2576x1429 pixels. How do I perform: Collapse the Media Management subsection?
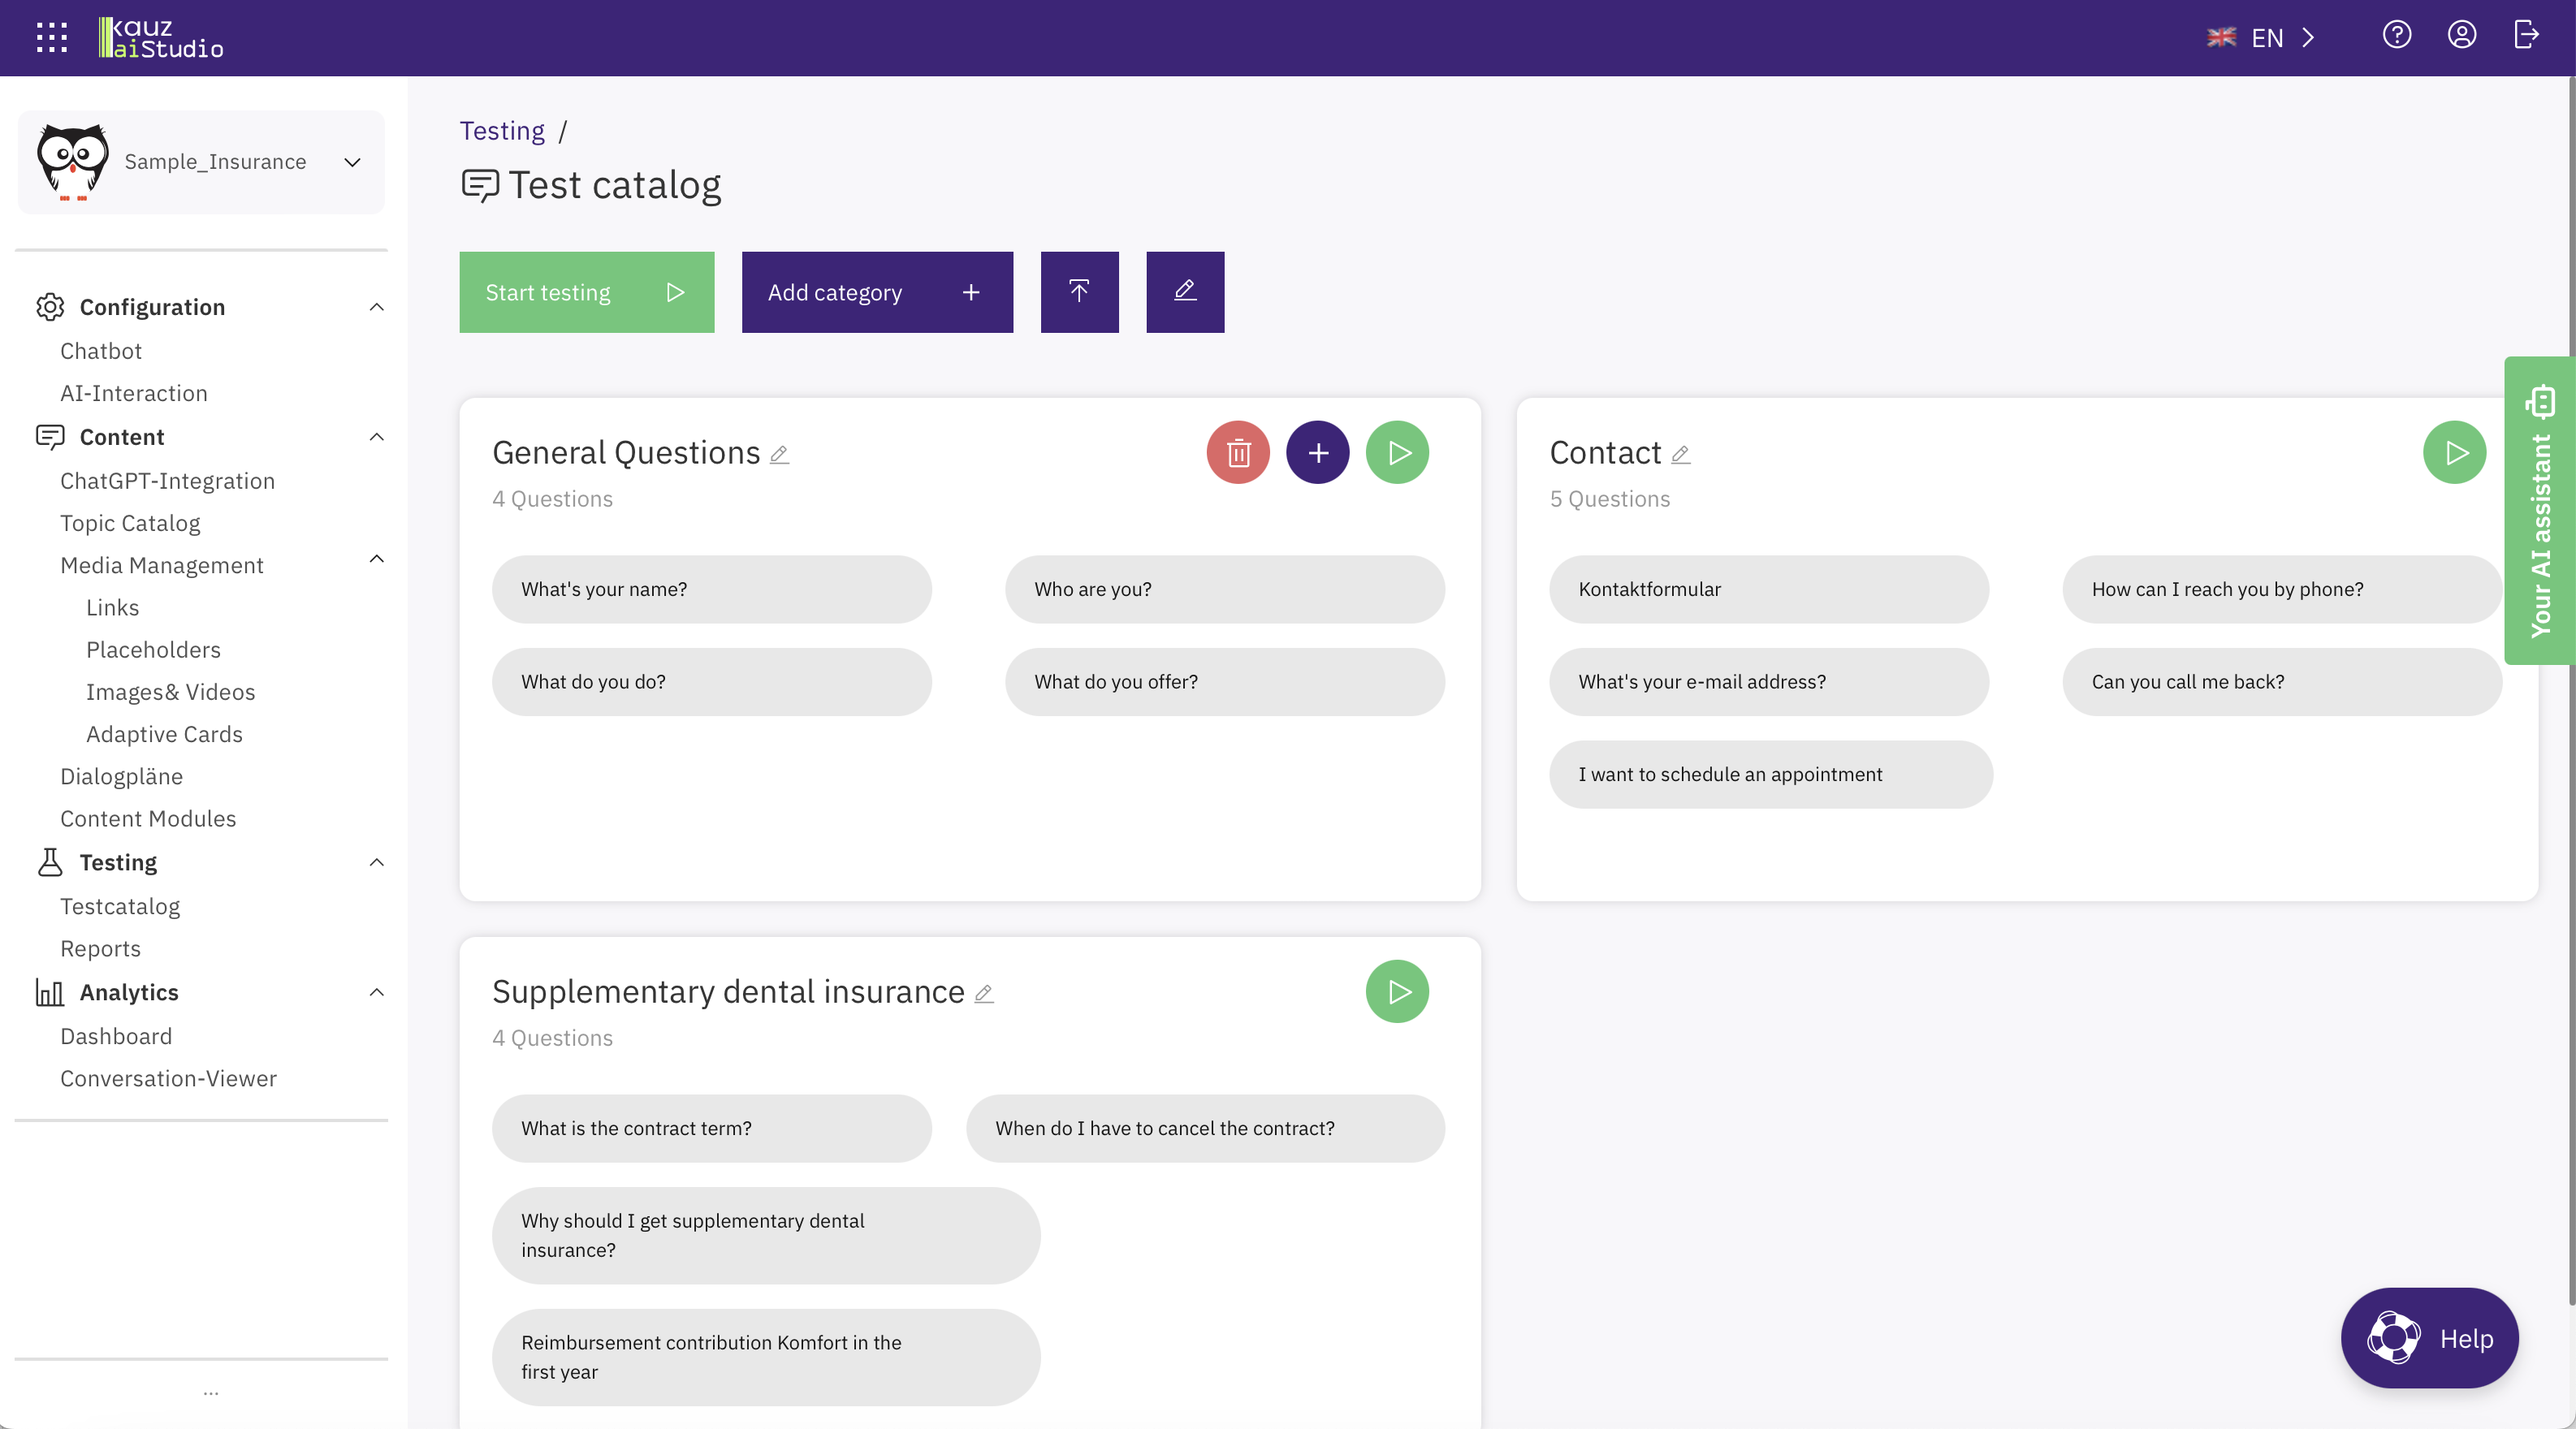click(376, 560)
